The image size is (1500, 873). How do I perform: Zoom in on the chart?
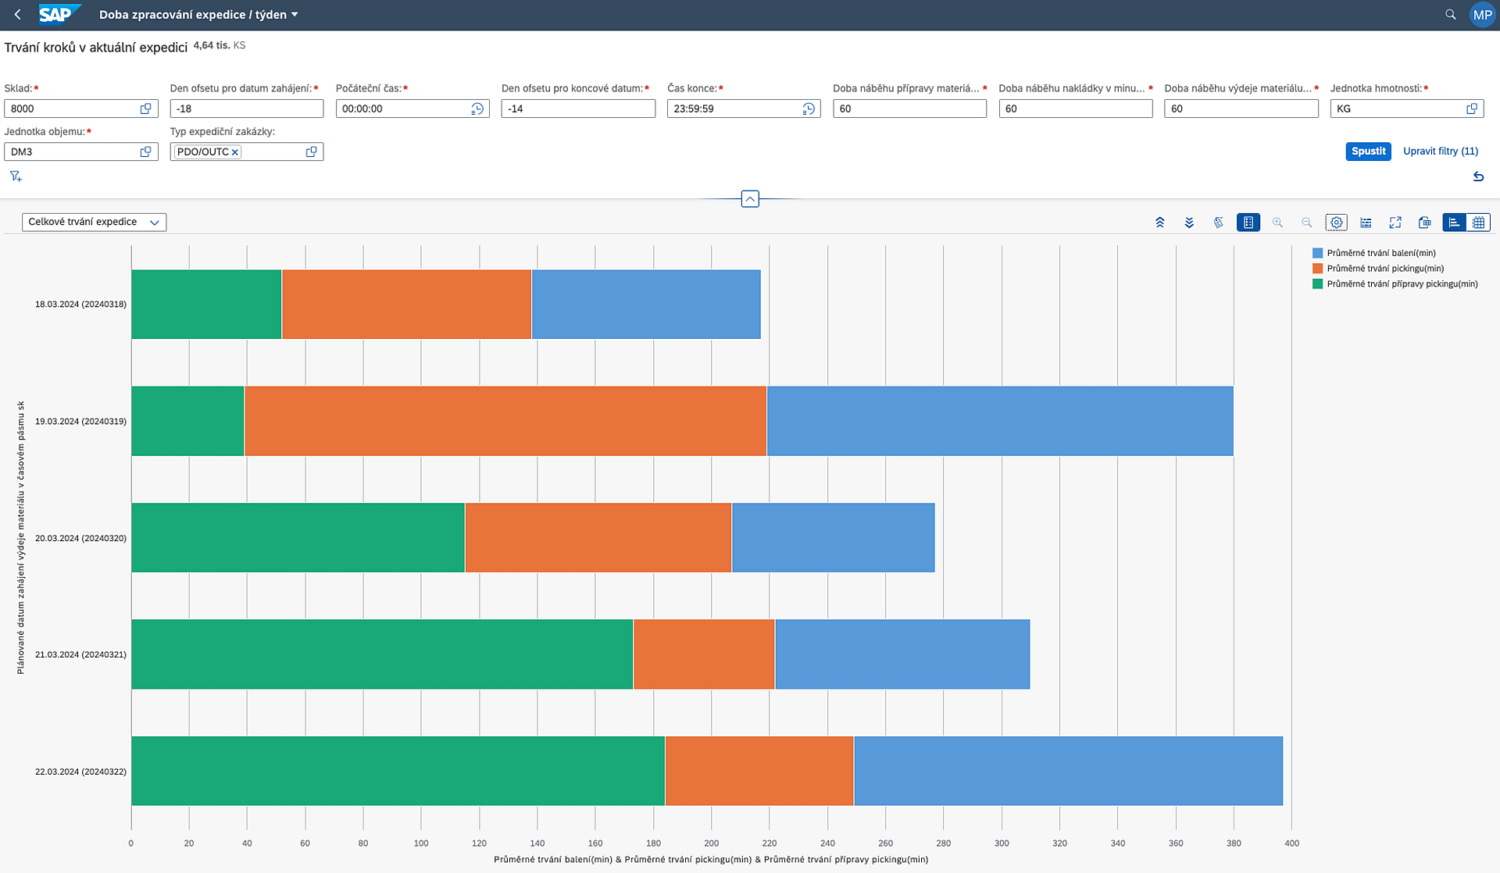[x=1277, y=223]
